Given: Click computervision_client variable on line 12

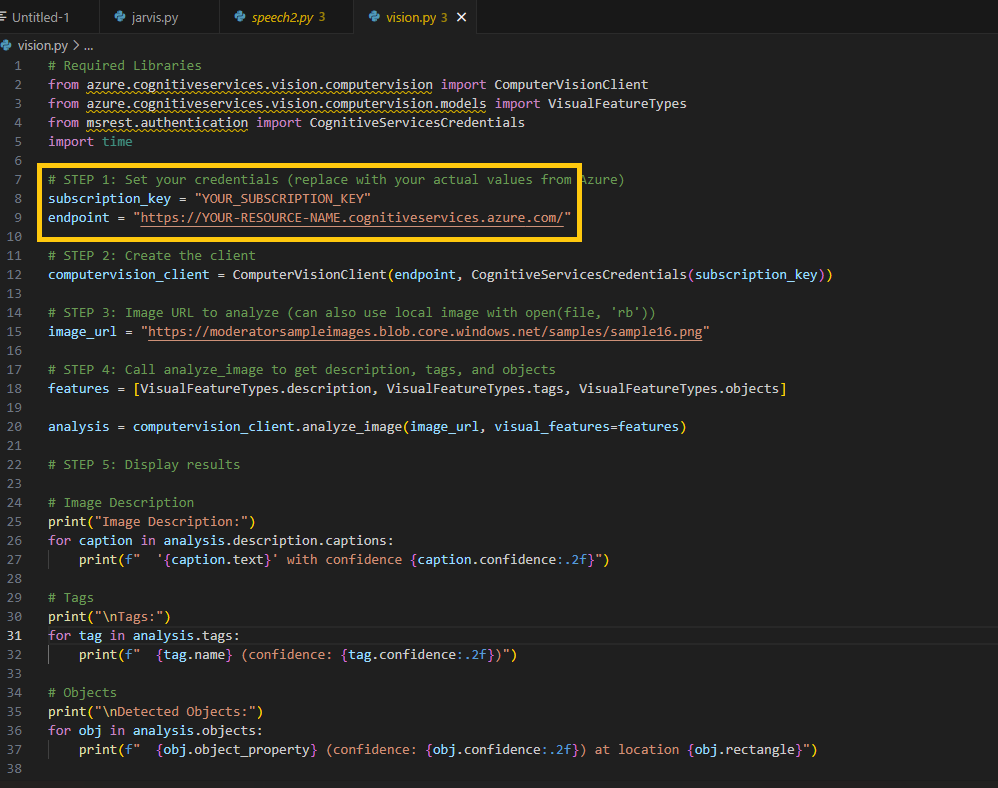Looking at the screenshot, I should 129,275.
